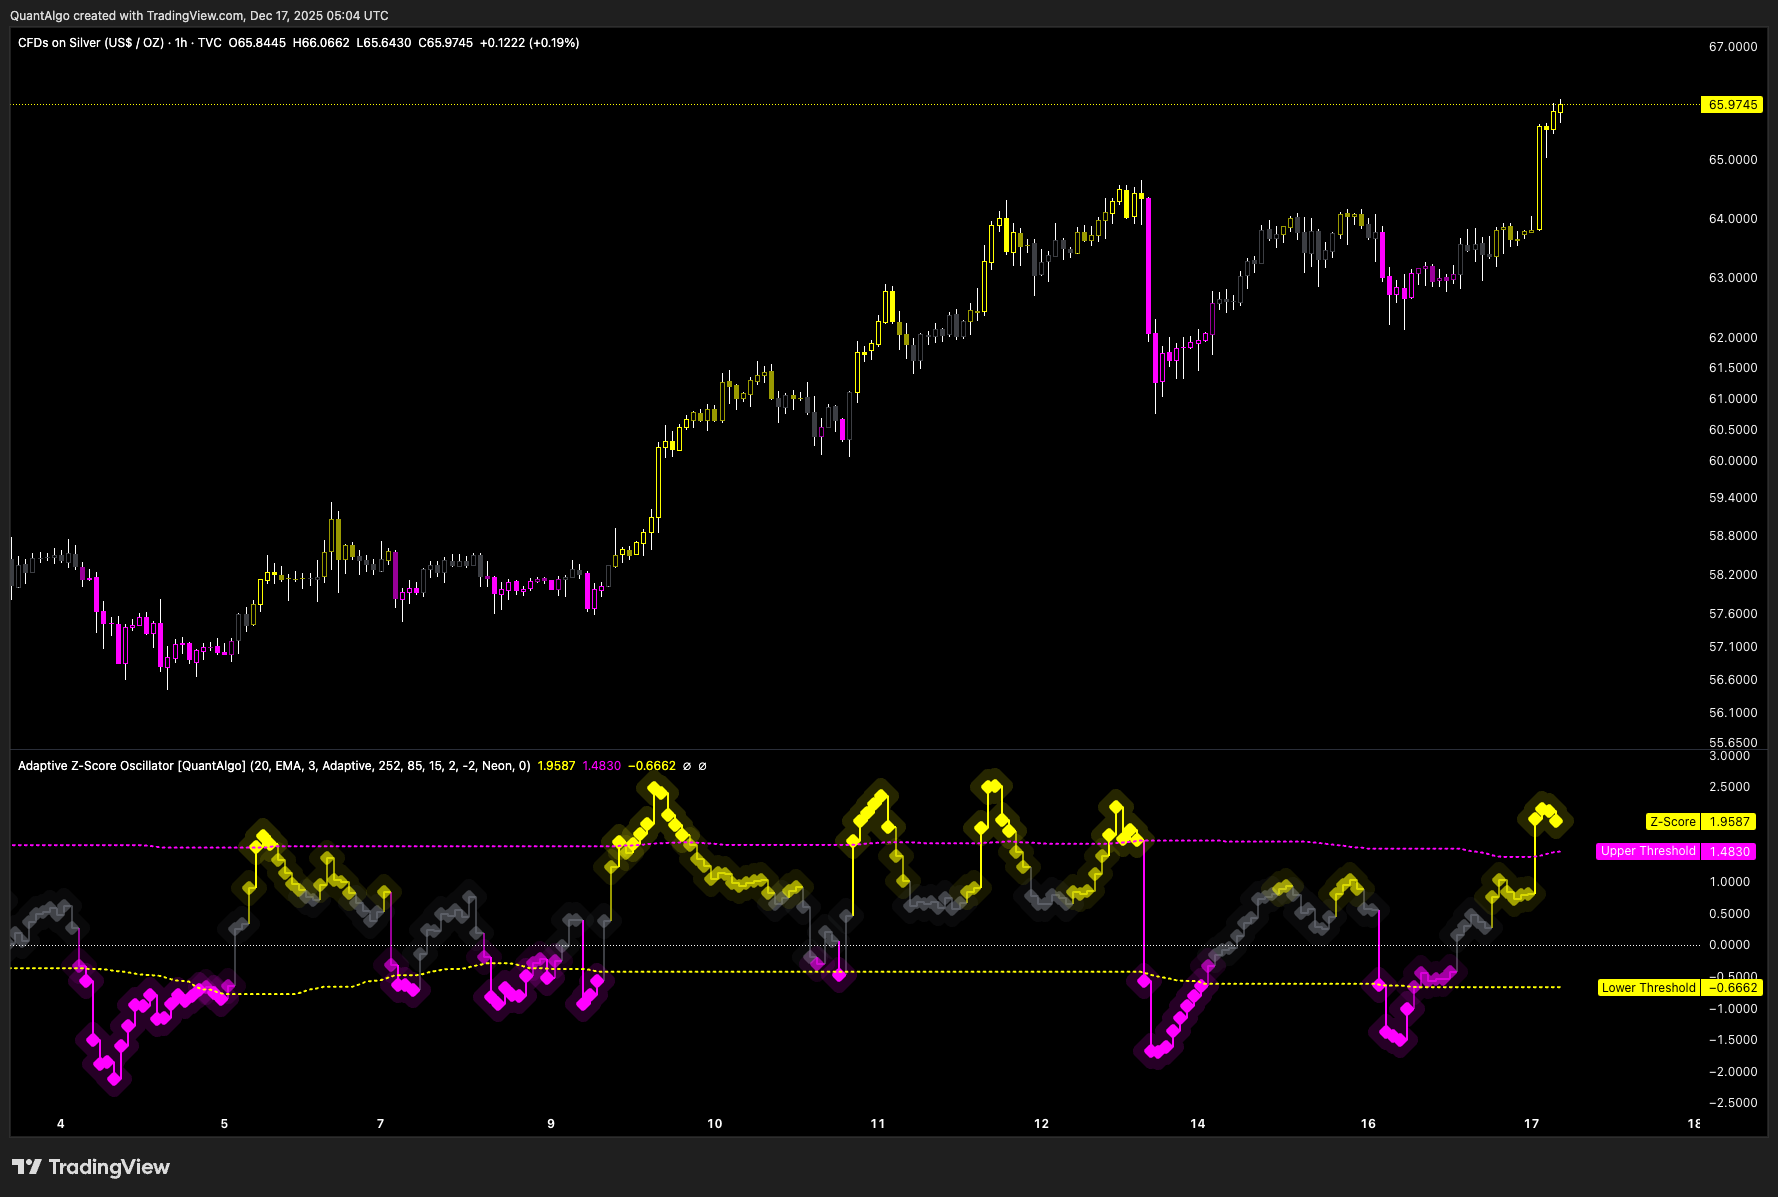Click the first ∅ symbol in indicator legend
This screenshot has height=1197, width=1778.
tap(687, 766)
